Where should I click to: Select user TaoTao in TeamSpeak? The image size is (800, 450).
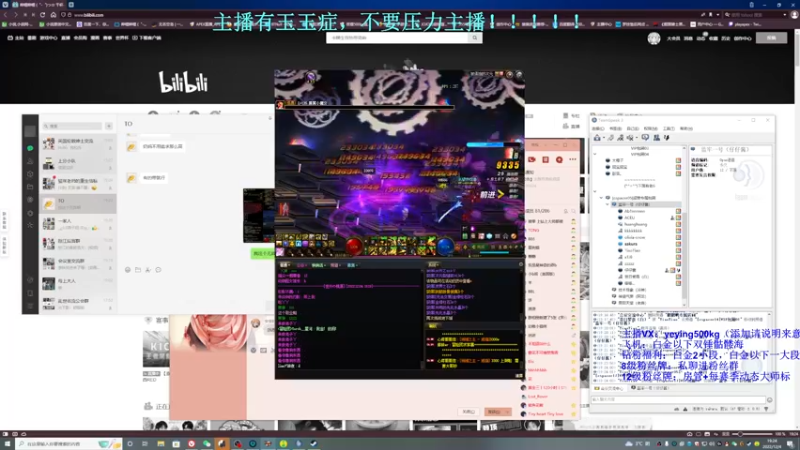(632, 251)
